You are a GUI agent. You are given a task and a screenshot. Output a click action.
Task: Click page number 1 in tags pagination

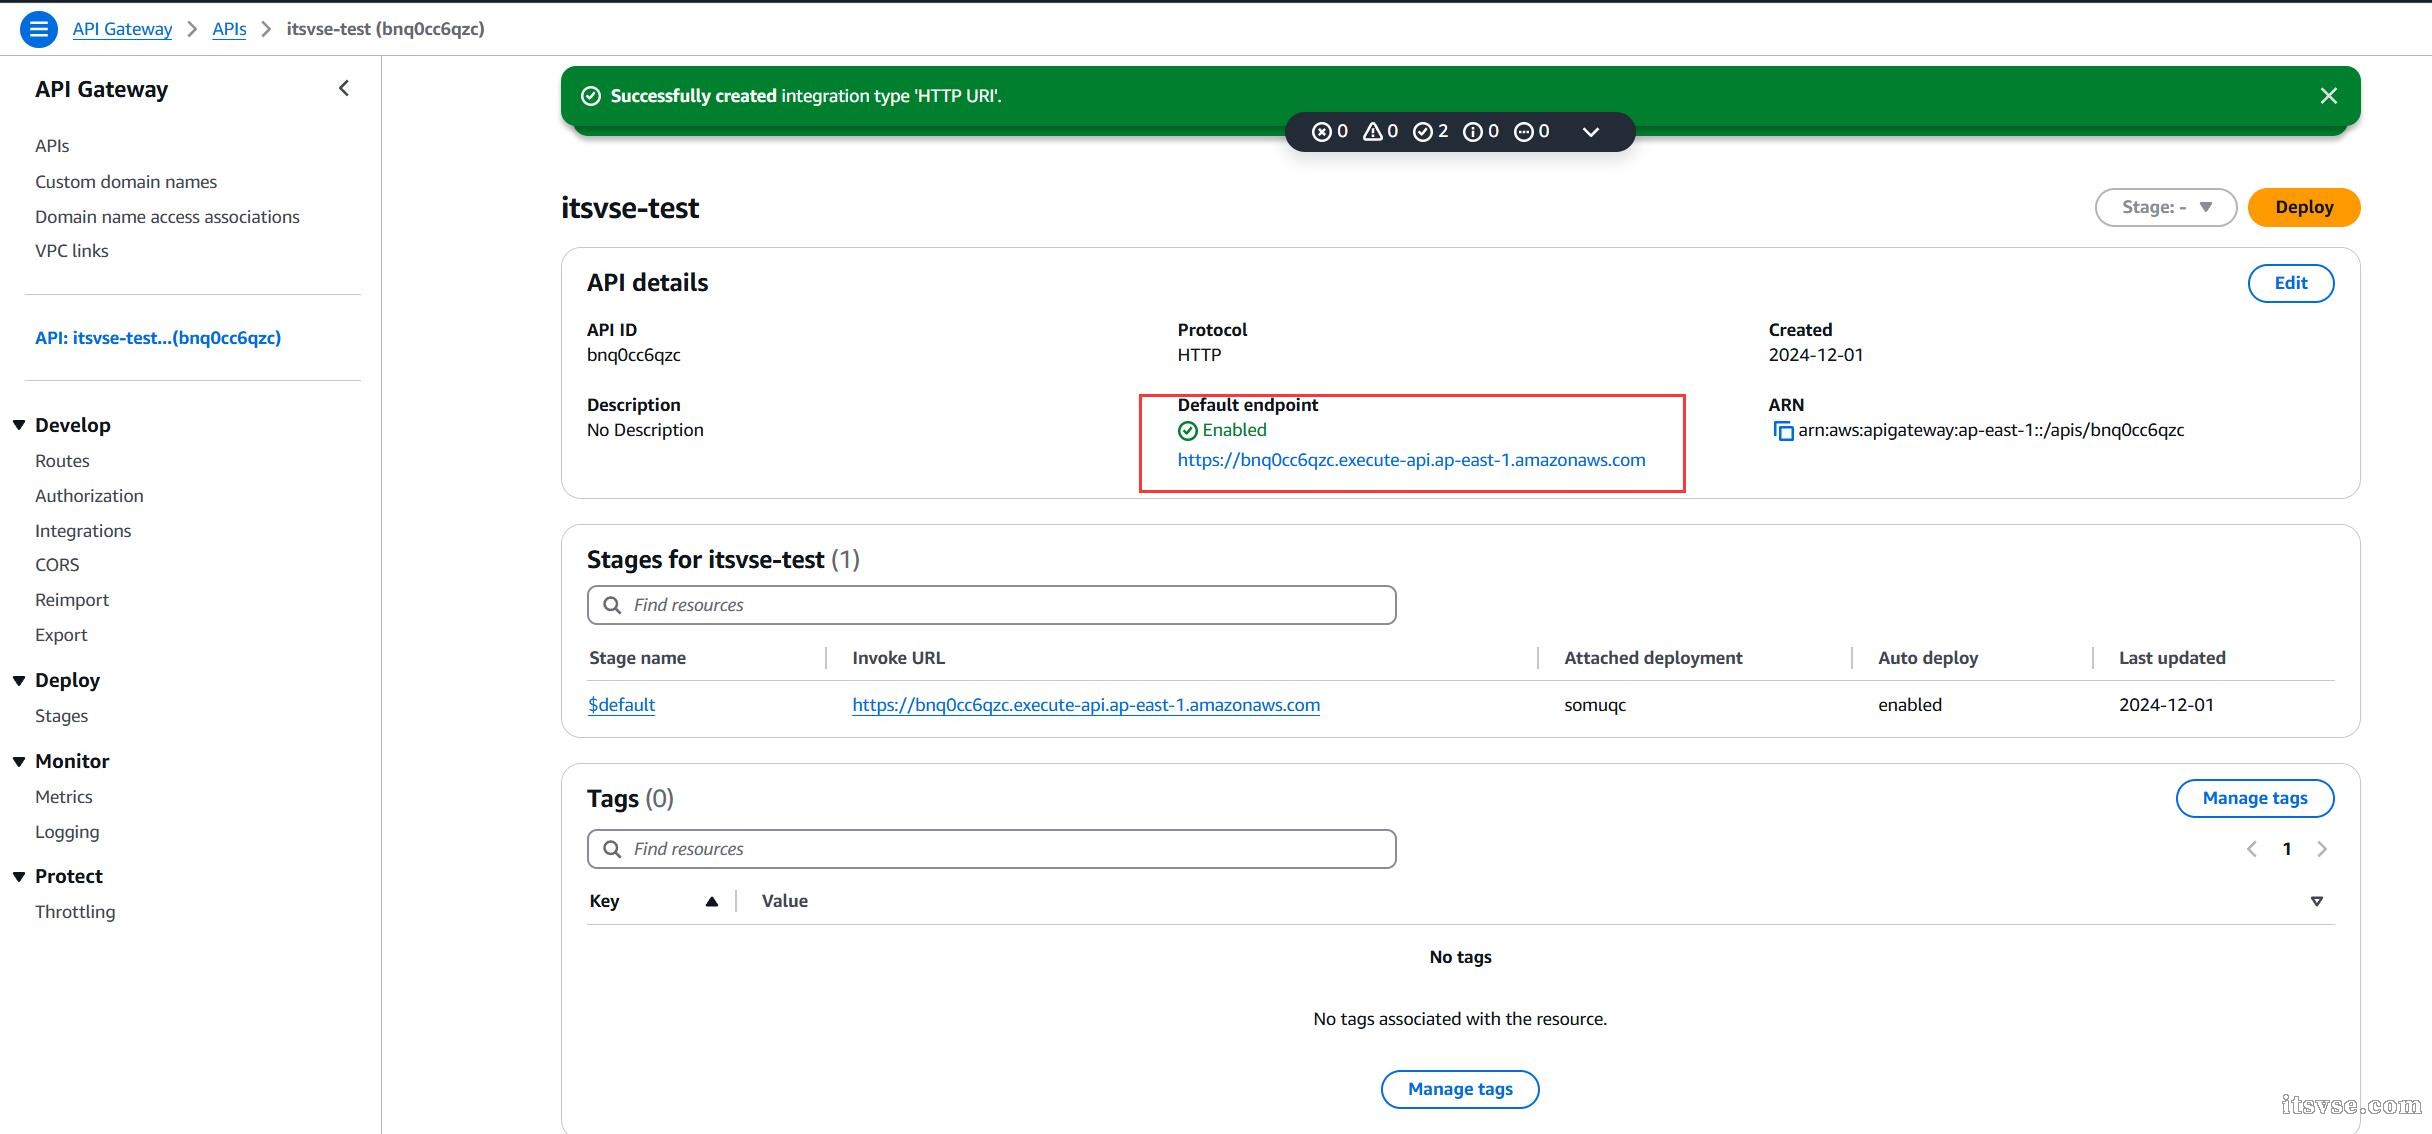pos(2286,849)
